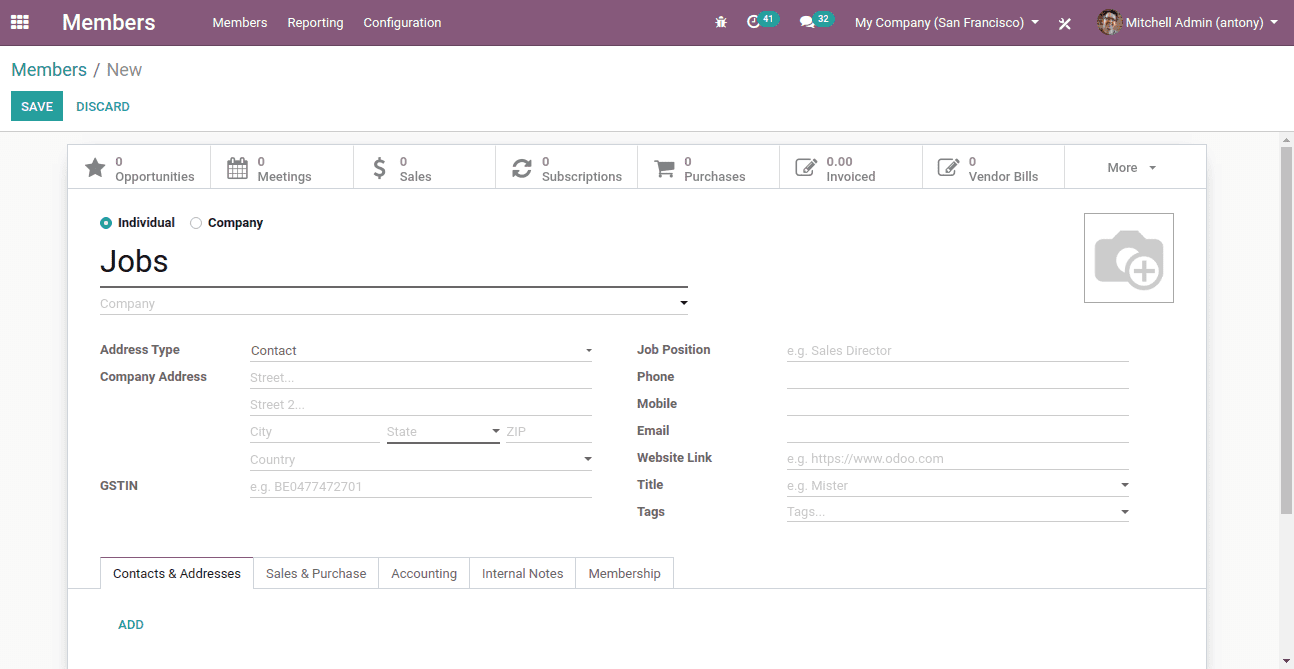Click the vertical page scrollbar
Viewport: 1294px width, 669px height.
click(1287, 330)
